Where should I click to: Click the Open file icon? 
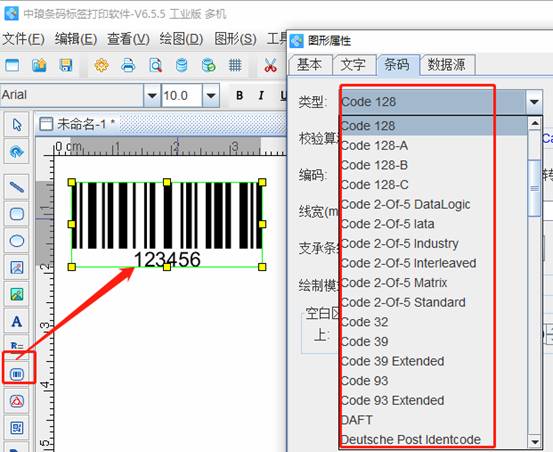click(39, 66)
